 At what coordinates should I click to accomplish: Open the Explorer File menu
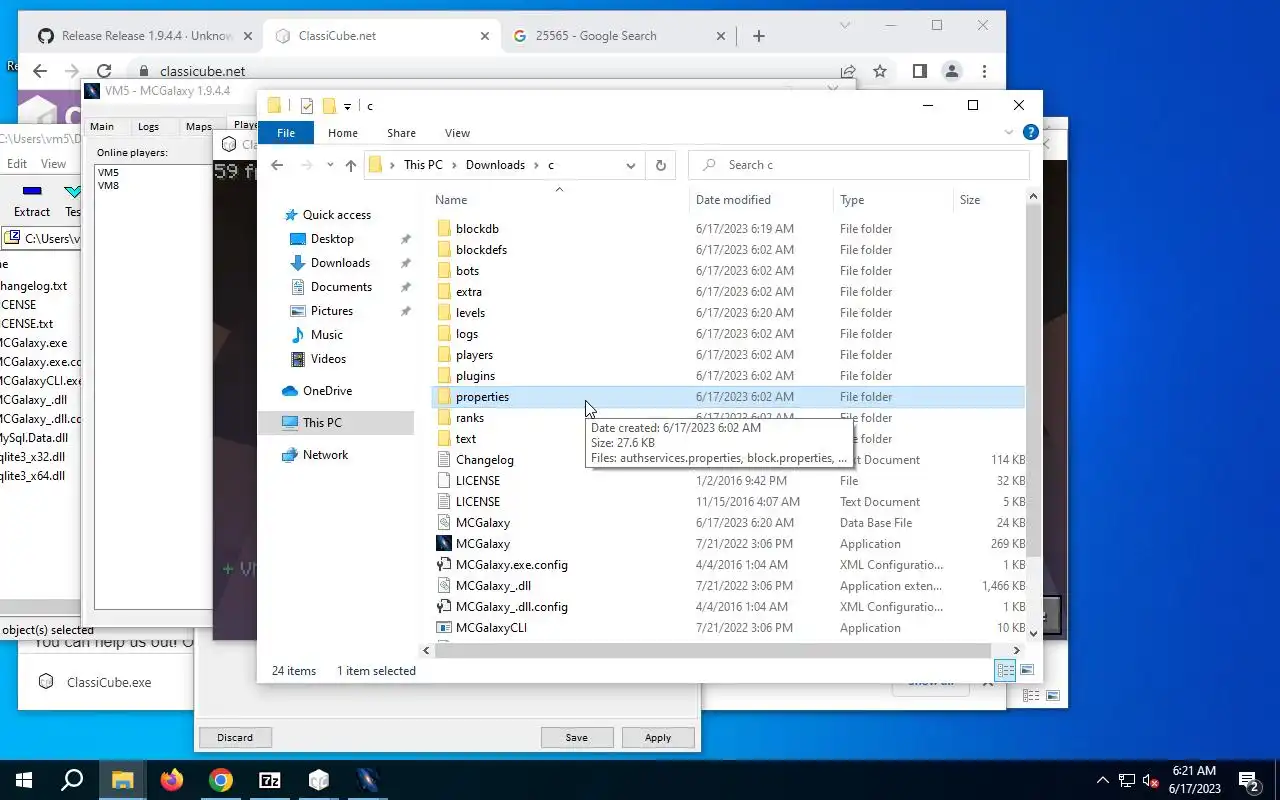[286, 133]
